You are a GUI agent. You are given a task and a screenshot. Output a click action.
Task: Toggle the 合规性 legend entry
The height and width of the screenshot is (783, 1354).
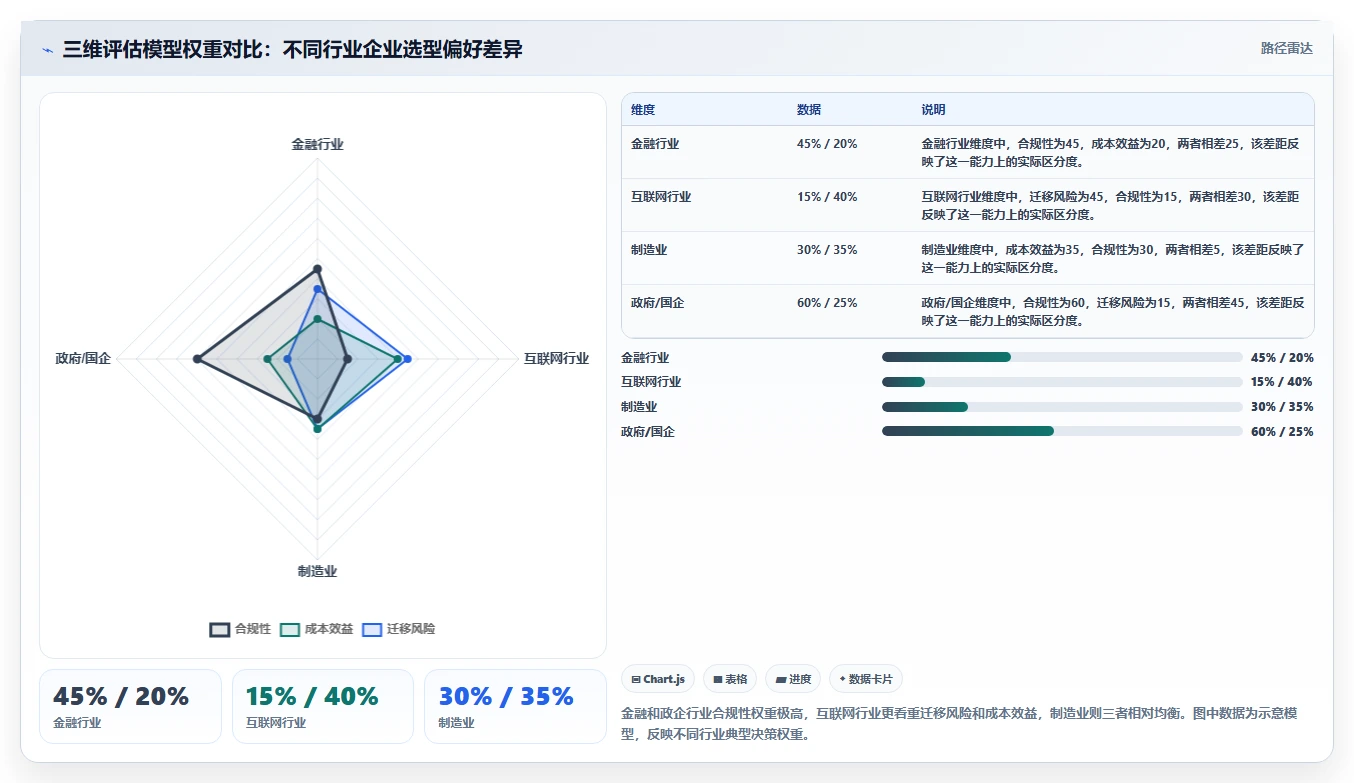[x=241, y=629]
